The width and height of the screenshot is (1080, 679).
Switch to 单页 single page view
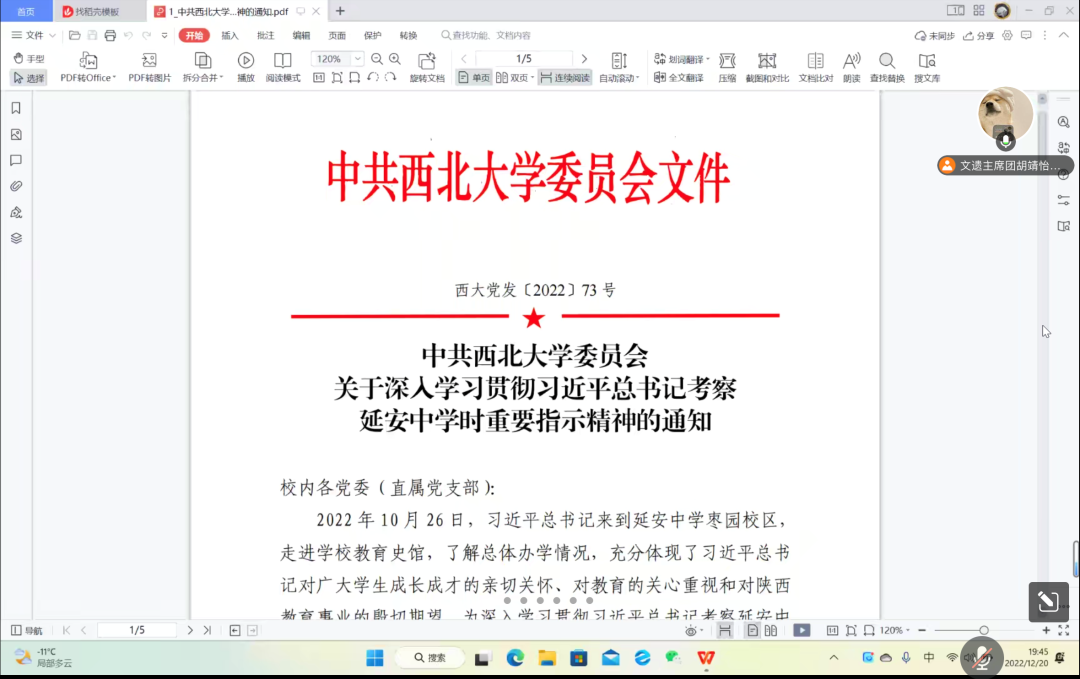474,77
